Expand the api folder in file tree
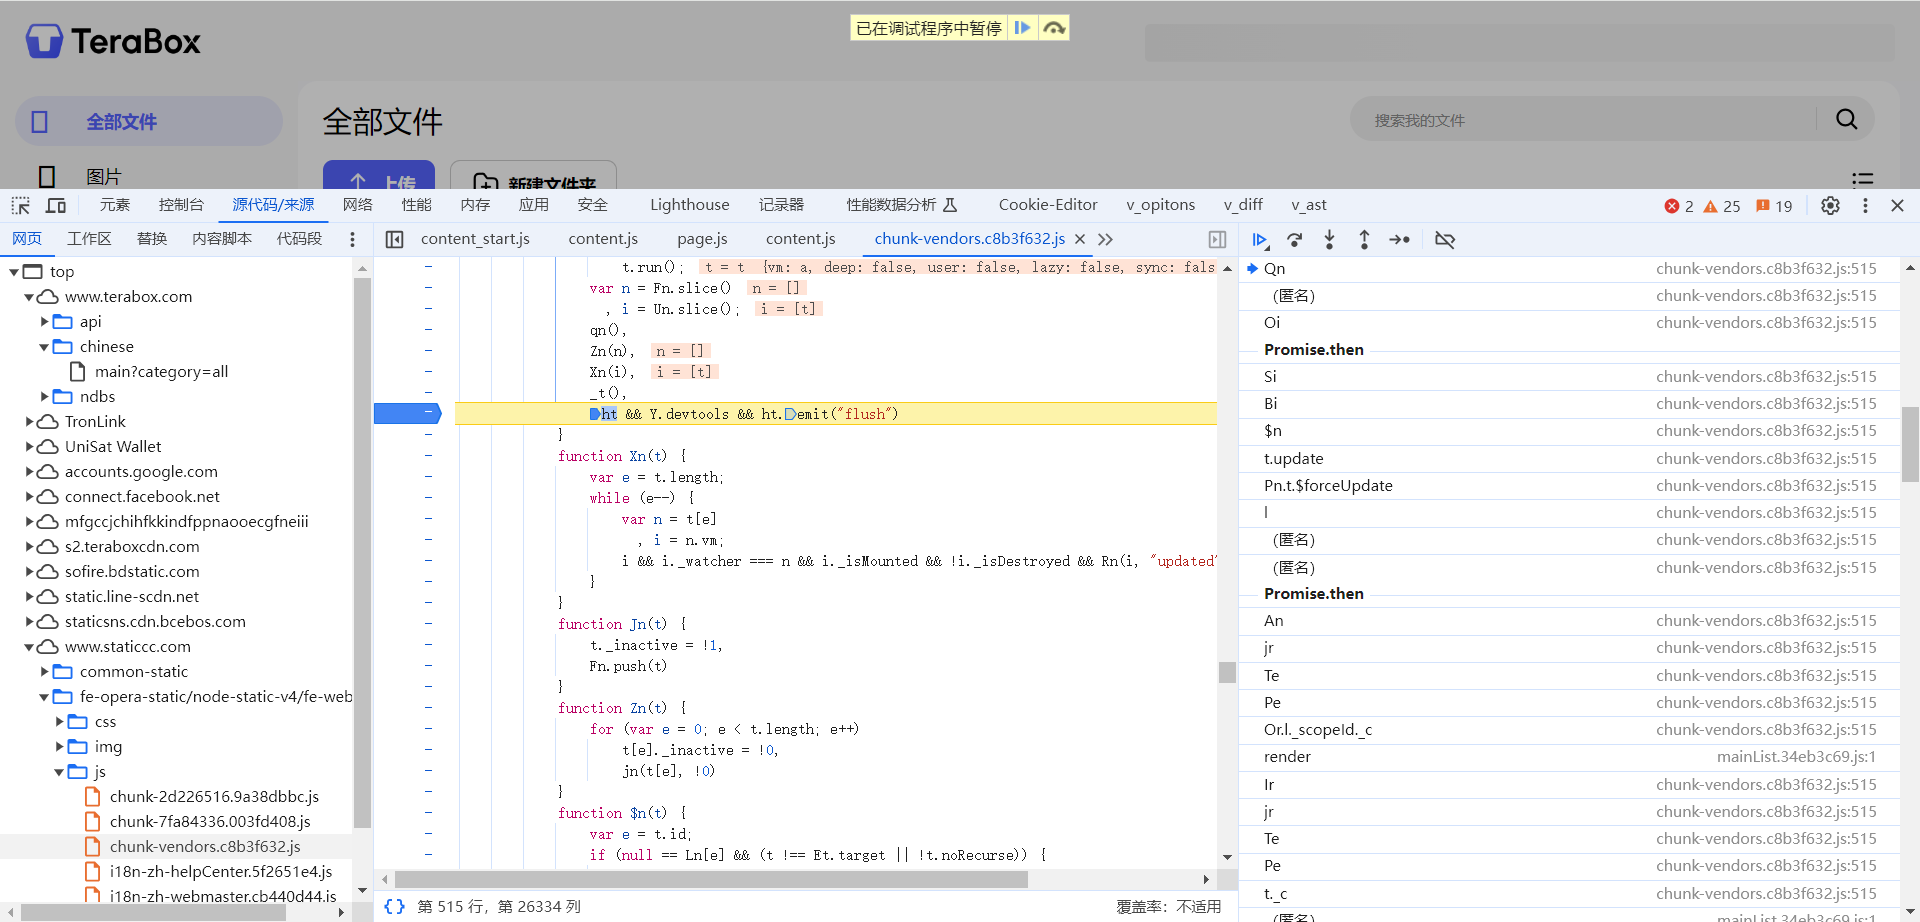Image resolution: width=1920 pixels, height=922 pixels. click(44, 321)
